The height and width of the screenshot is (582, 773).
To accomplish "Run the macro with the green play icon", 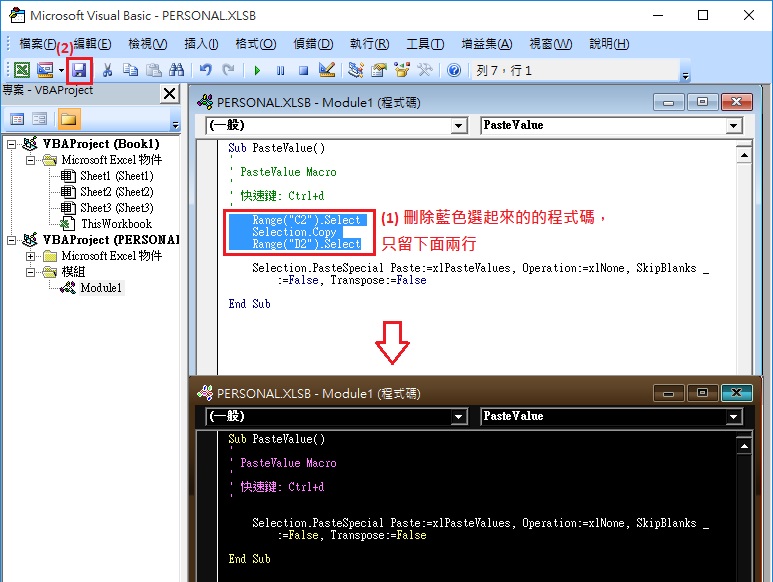I will (x=257, y=70).
